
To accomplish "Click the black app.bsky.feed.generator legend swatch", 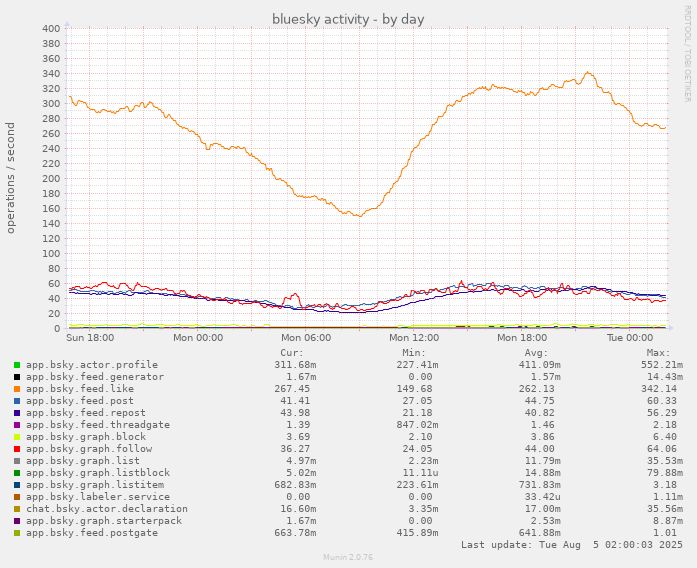I will point(17,377).
